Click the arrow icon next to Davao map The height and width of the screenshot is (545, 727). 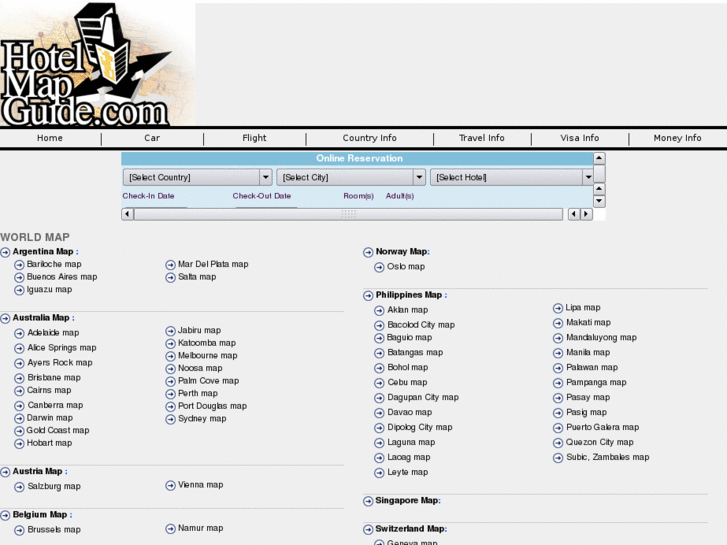[x=379, y=413]
